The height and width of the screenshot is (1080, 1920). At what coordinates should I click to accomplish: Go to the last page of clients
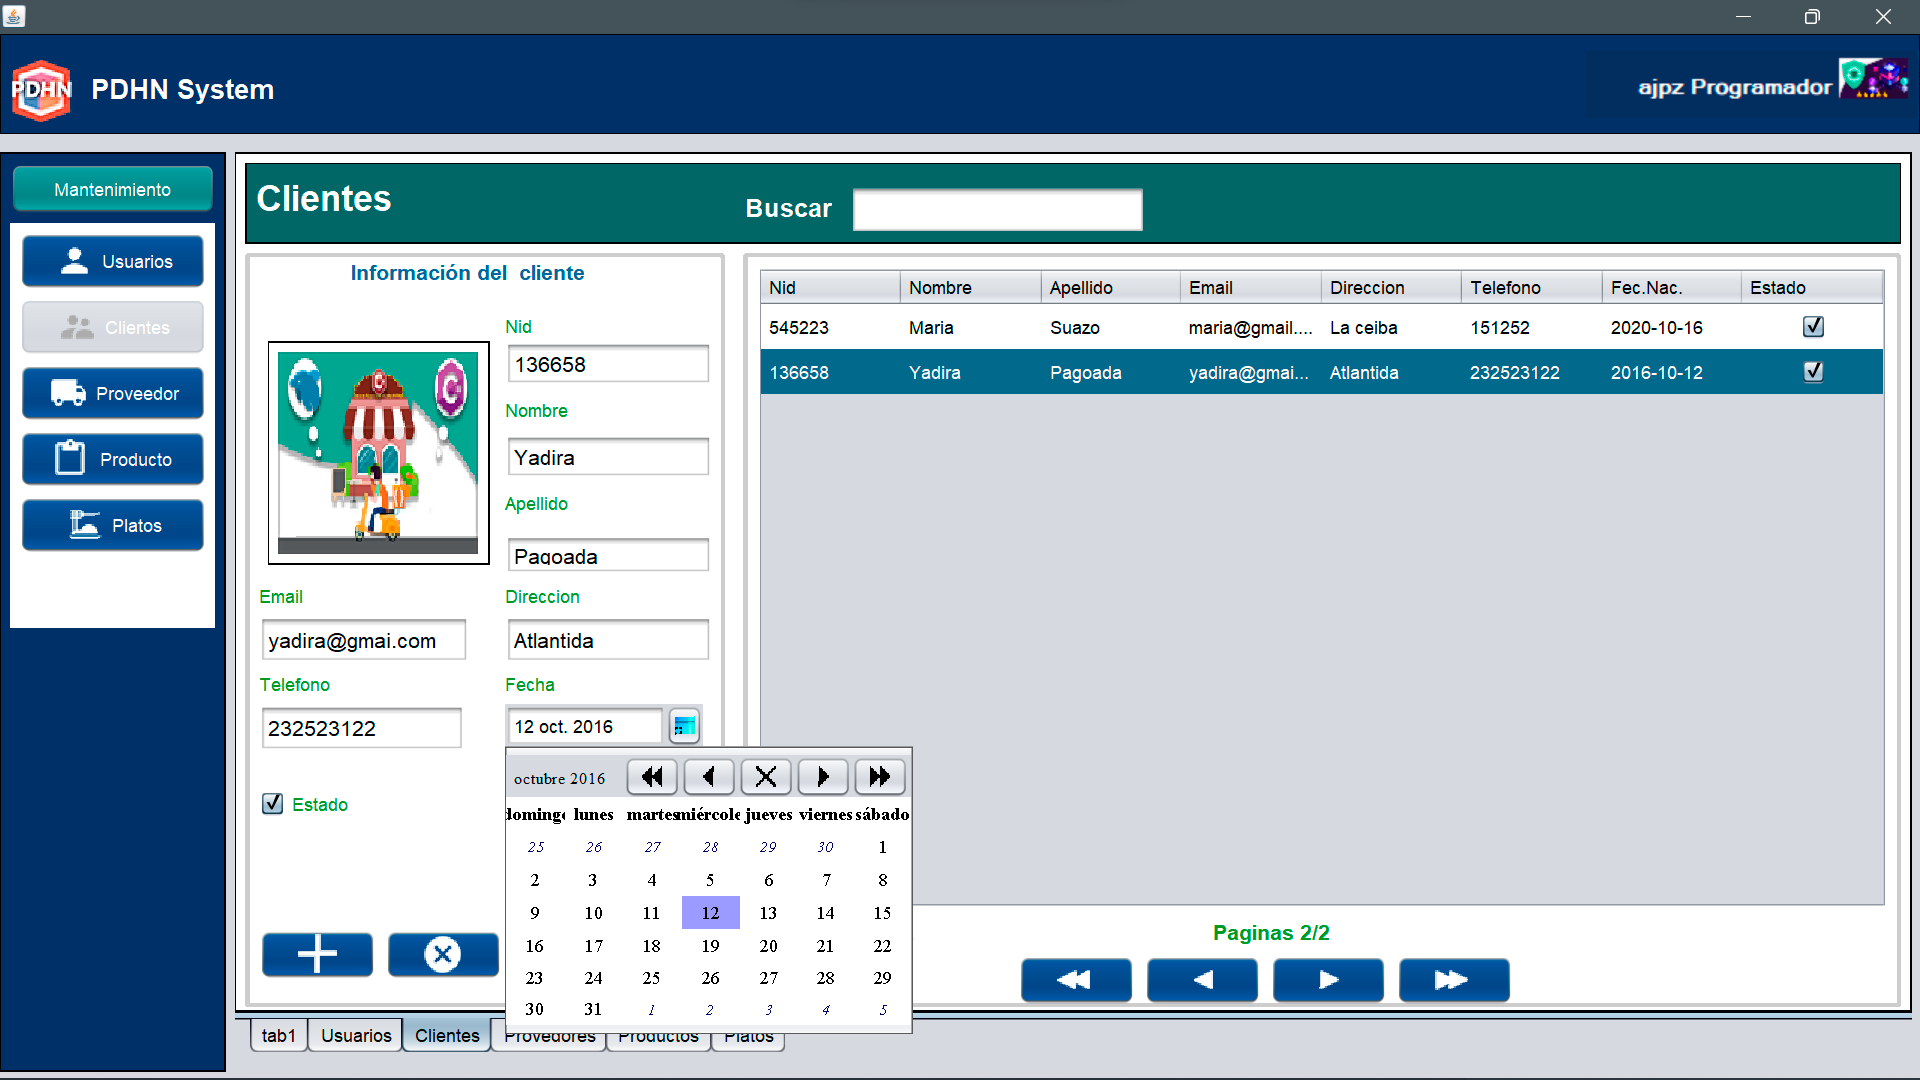(x=1454, y=980)
